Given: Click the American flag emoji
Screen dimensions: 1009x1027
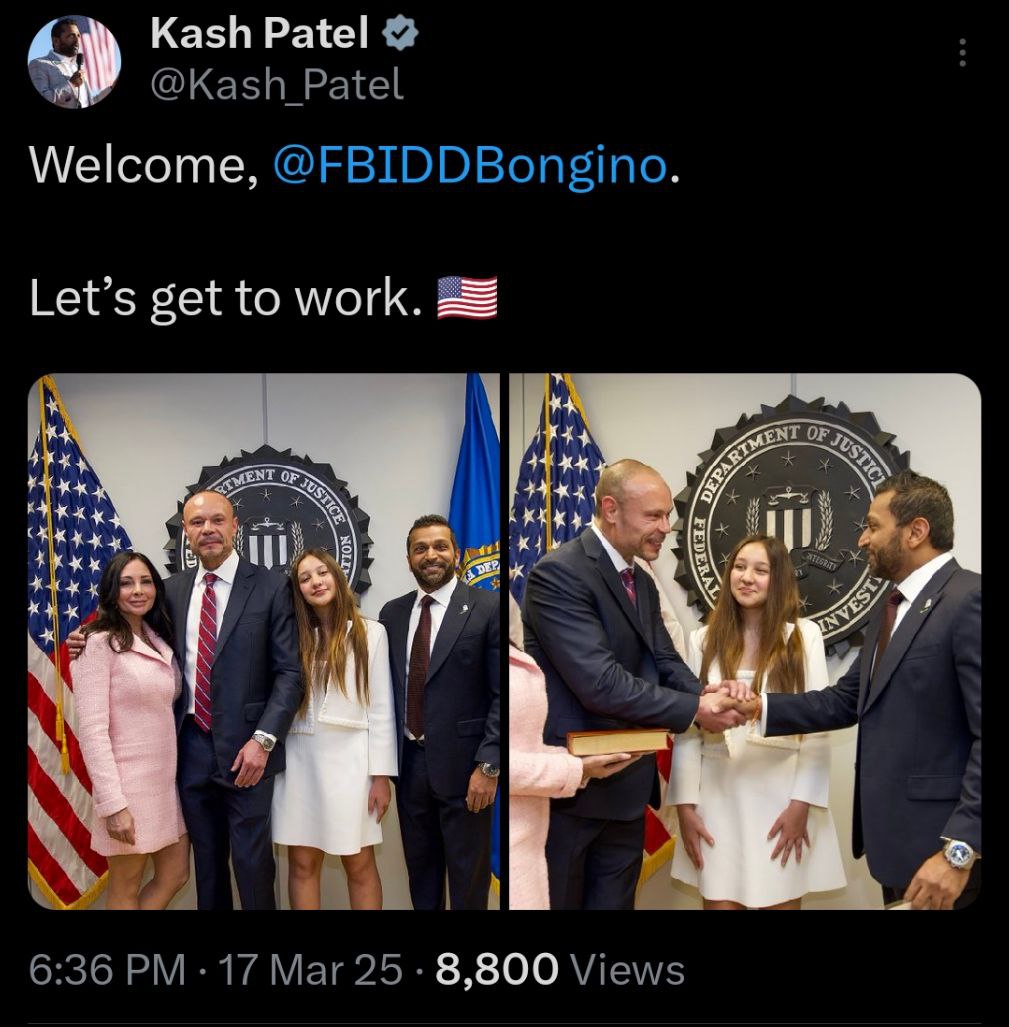Looking at the screenshot, I should point(468,297).
